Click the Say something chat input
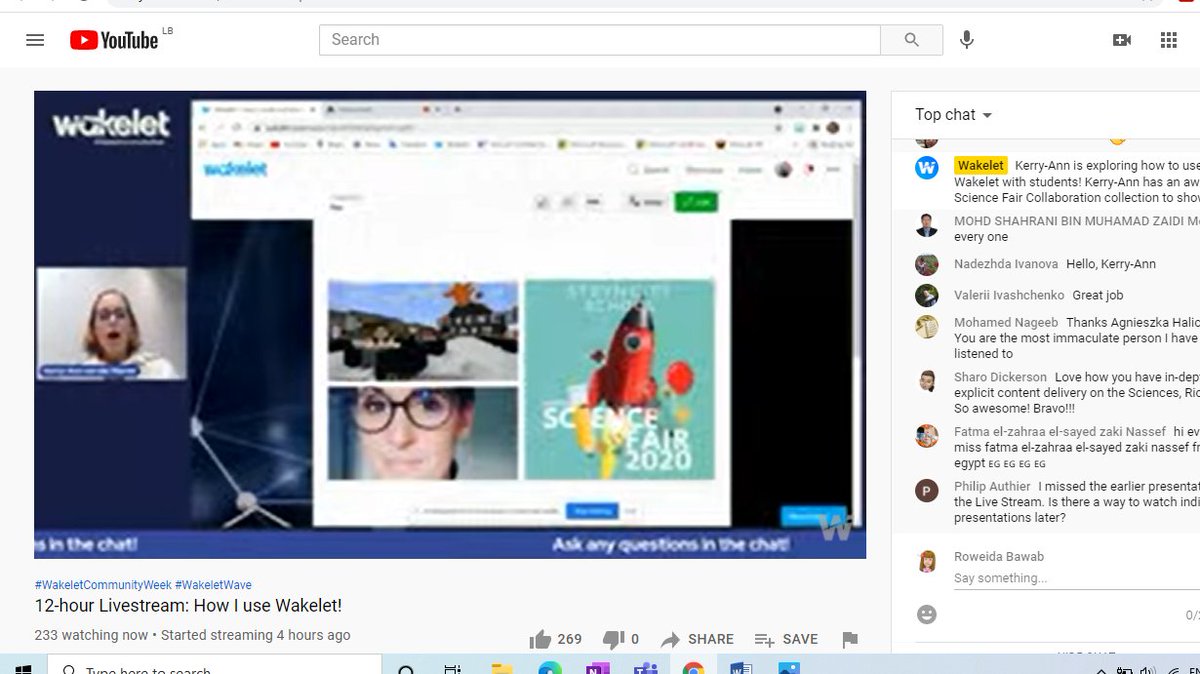1200x674 pixels. tap(1076, 578)
